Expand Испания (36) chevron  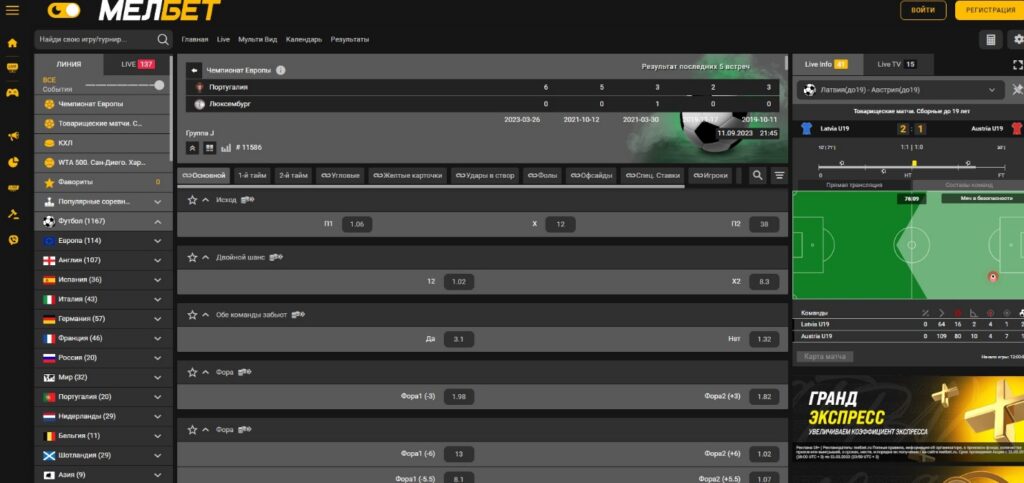coord(157,280)
